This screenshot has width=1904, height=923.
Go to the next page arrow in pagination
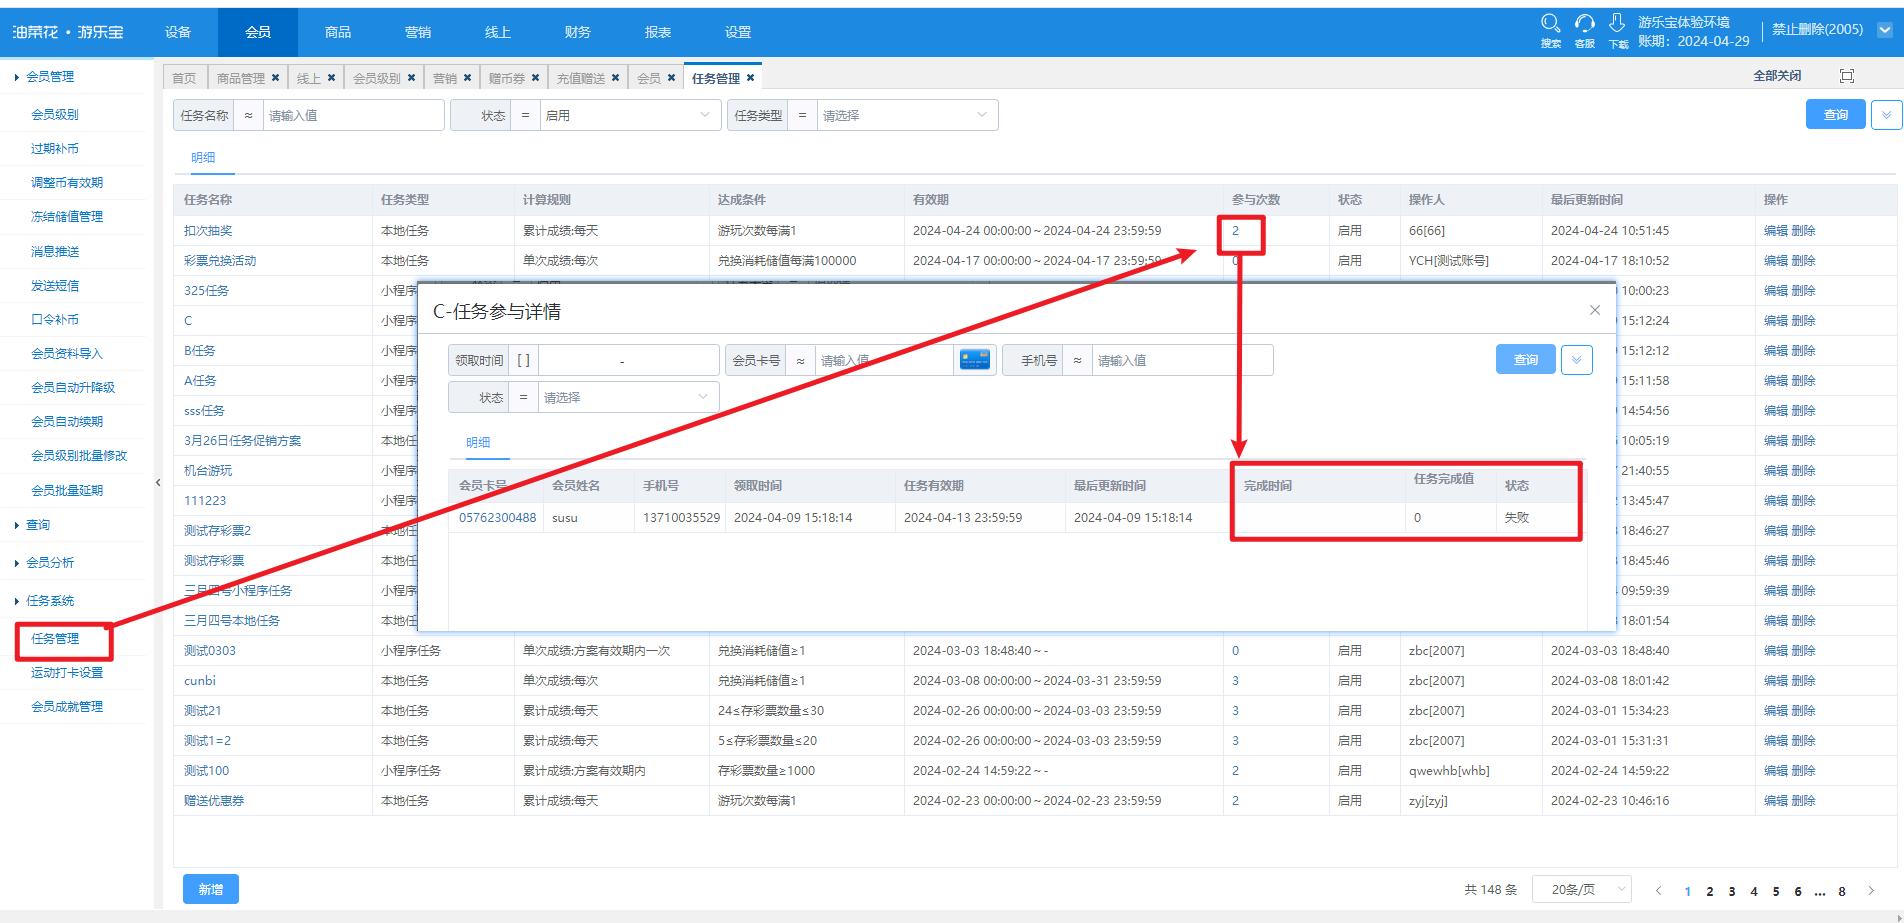[1871, 891]
